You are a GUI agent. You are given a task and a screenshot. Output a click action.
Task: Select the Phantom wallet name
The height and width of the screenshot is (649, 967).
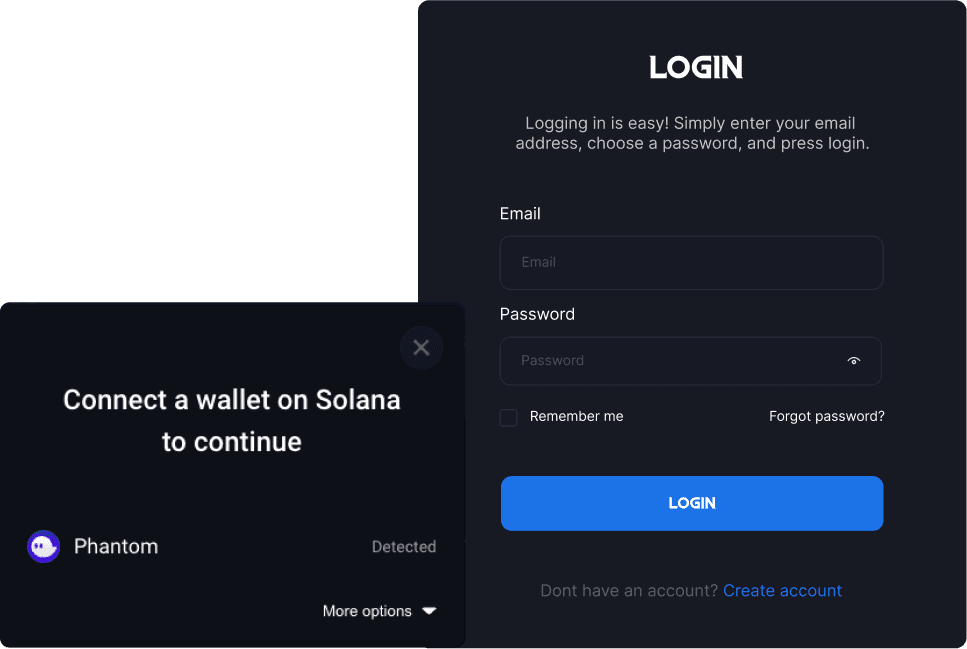tap(116, 547)
